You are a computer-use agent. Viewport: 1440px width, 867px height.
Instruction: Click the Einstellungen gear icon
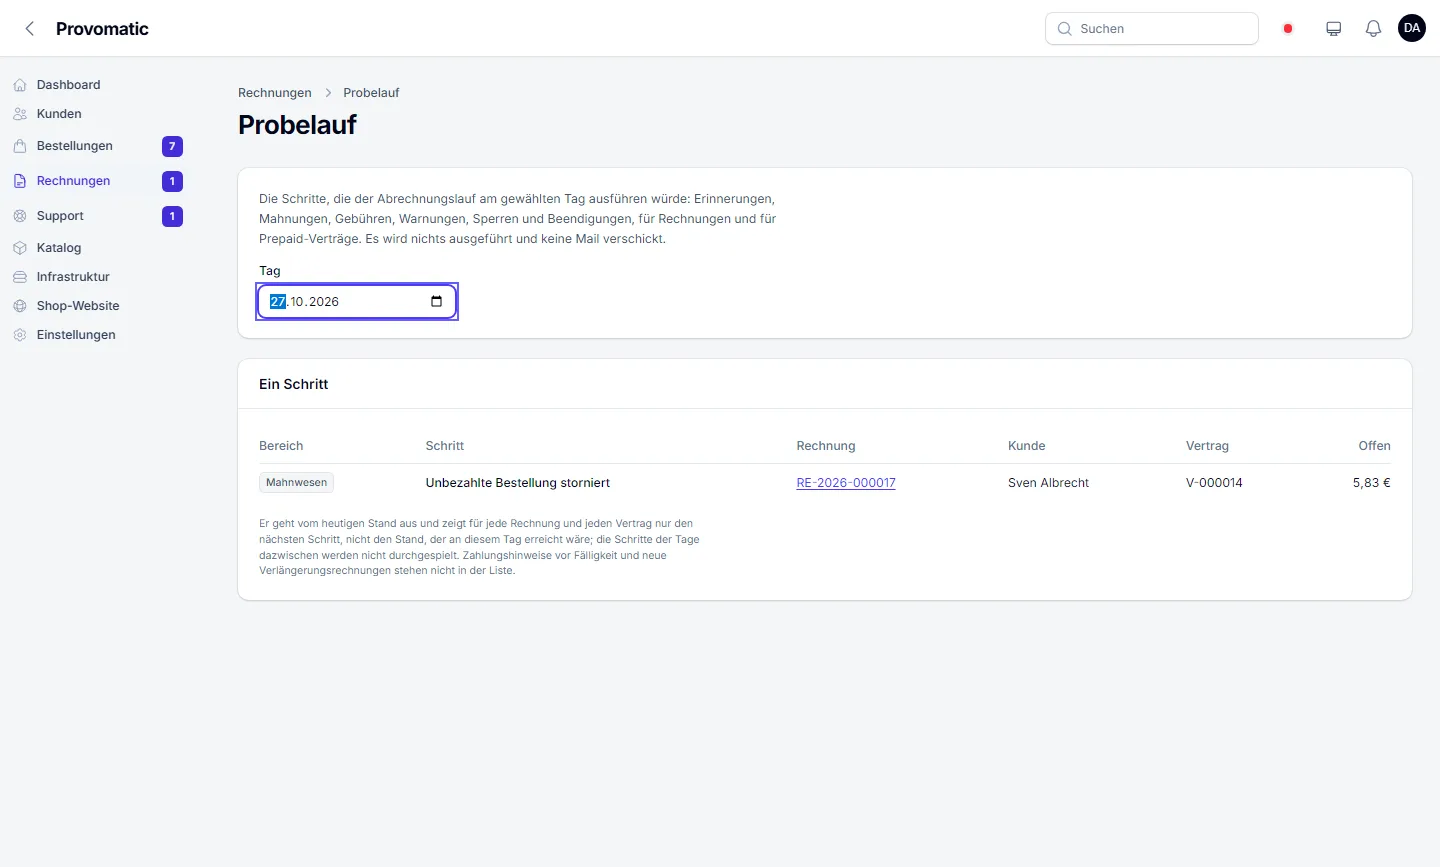(20, 335)
